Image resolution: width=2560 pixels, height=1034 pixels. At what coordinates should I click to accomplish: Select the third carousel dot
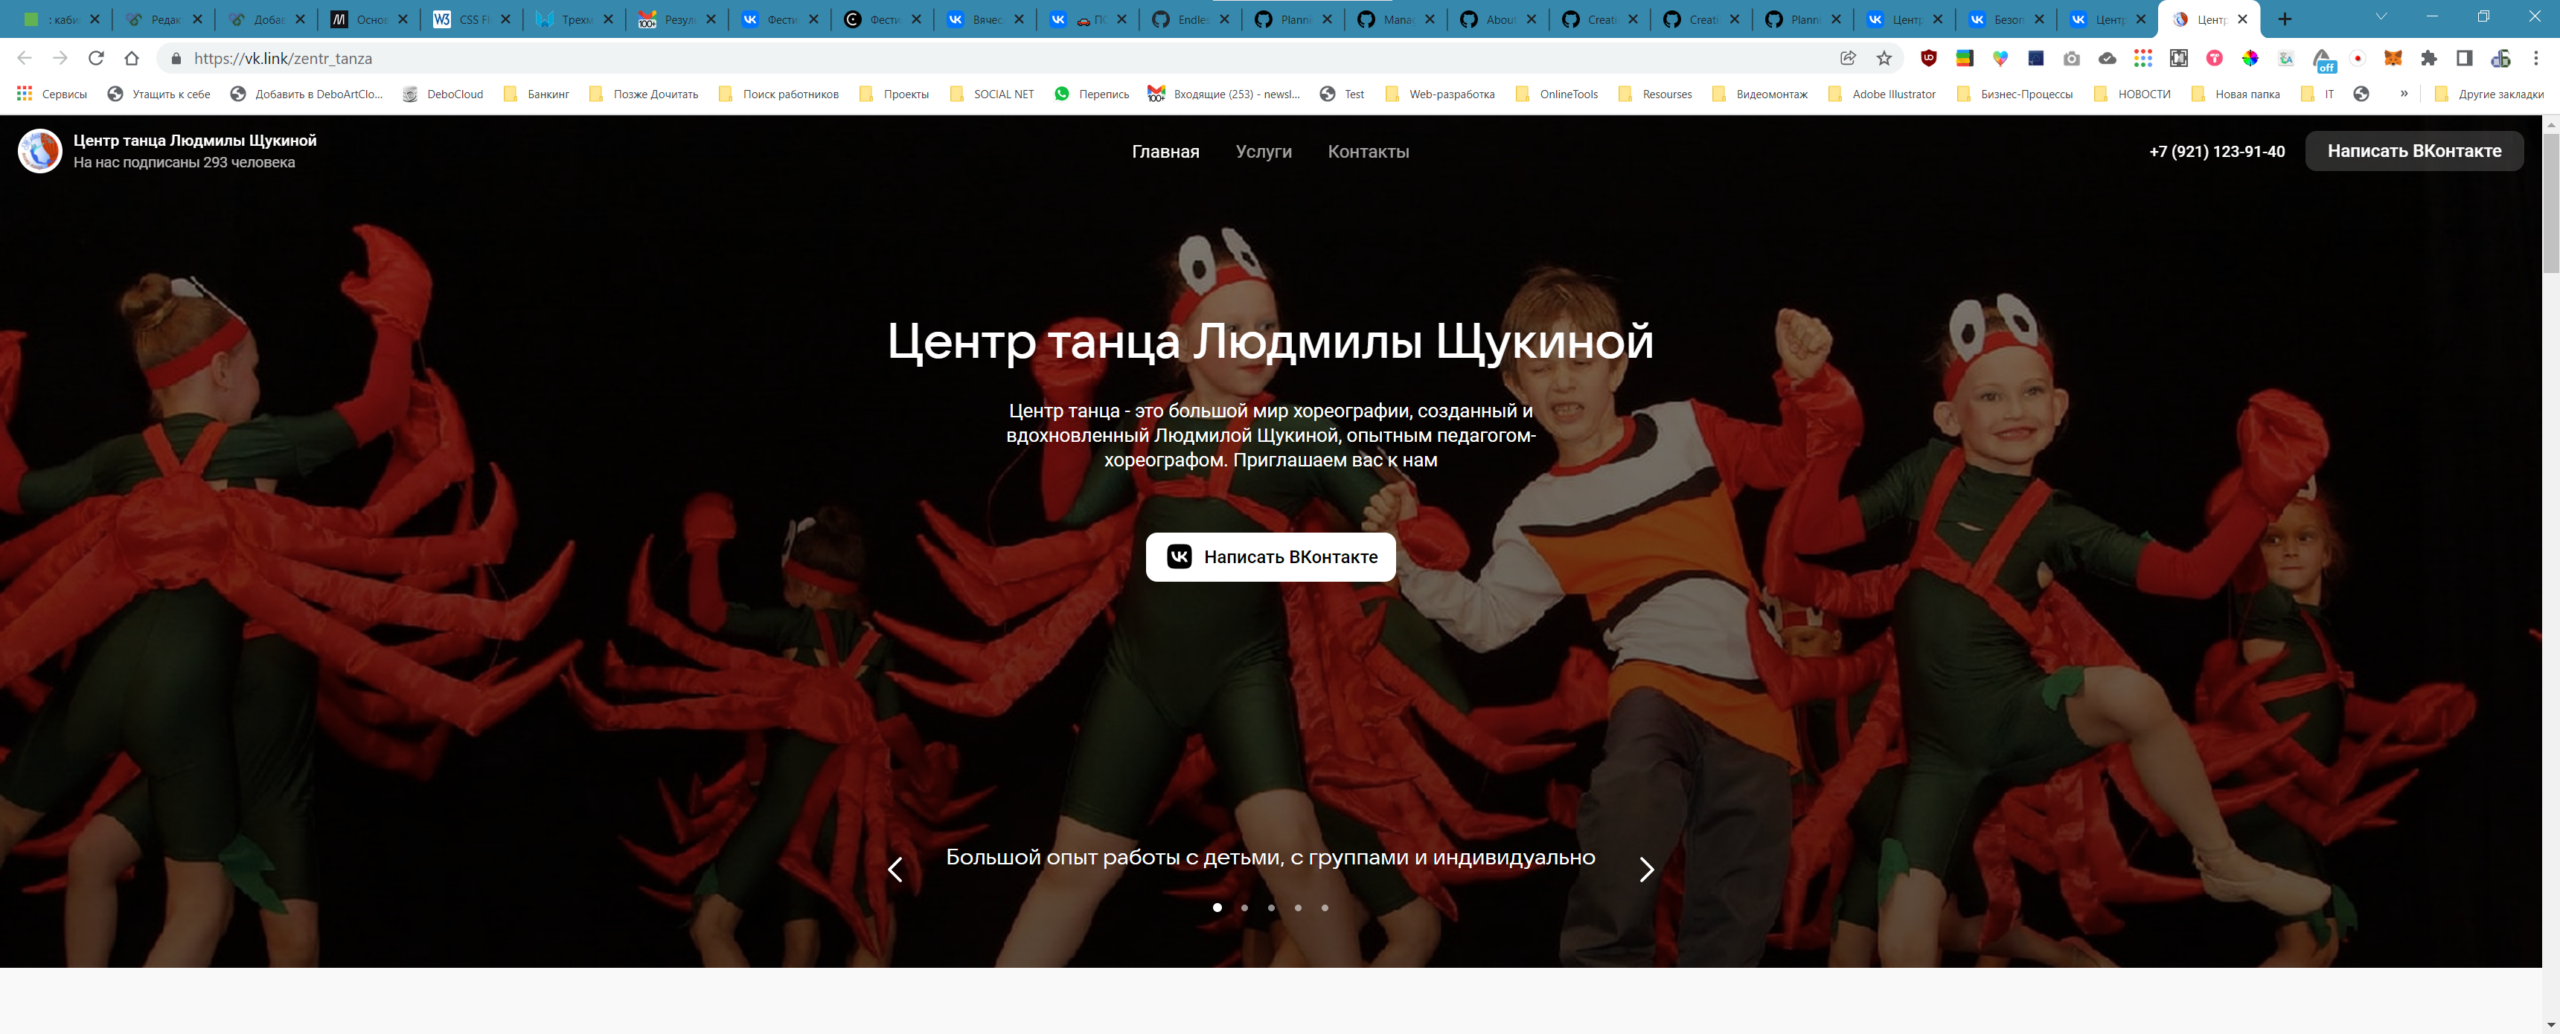pyautogui.click(x=1271, y=908)
